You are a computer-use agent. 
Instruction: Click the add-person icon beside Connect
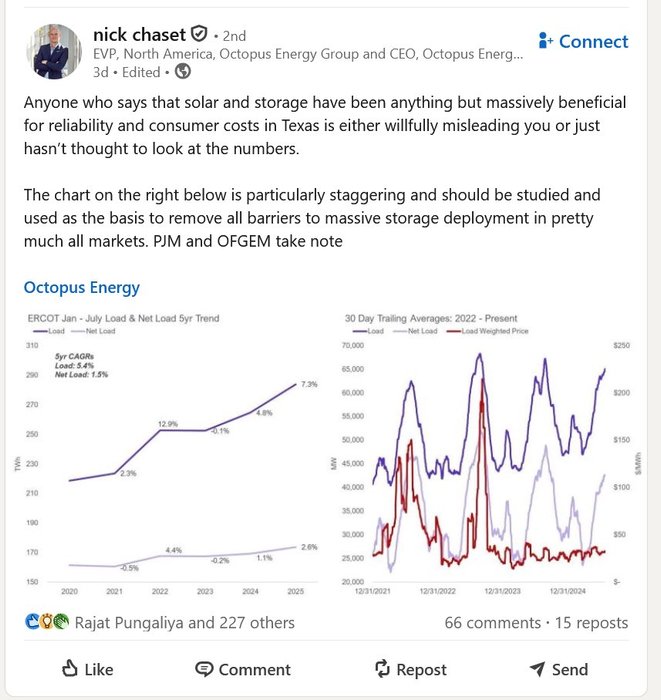tap(546, 41)
